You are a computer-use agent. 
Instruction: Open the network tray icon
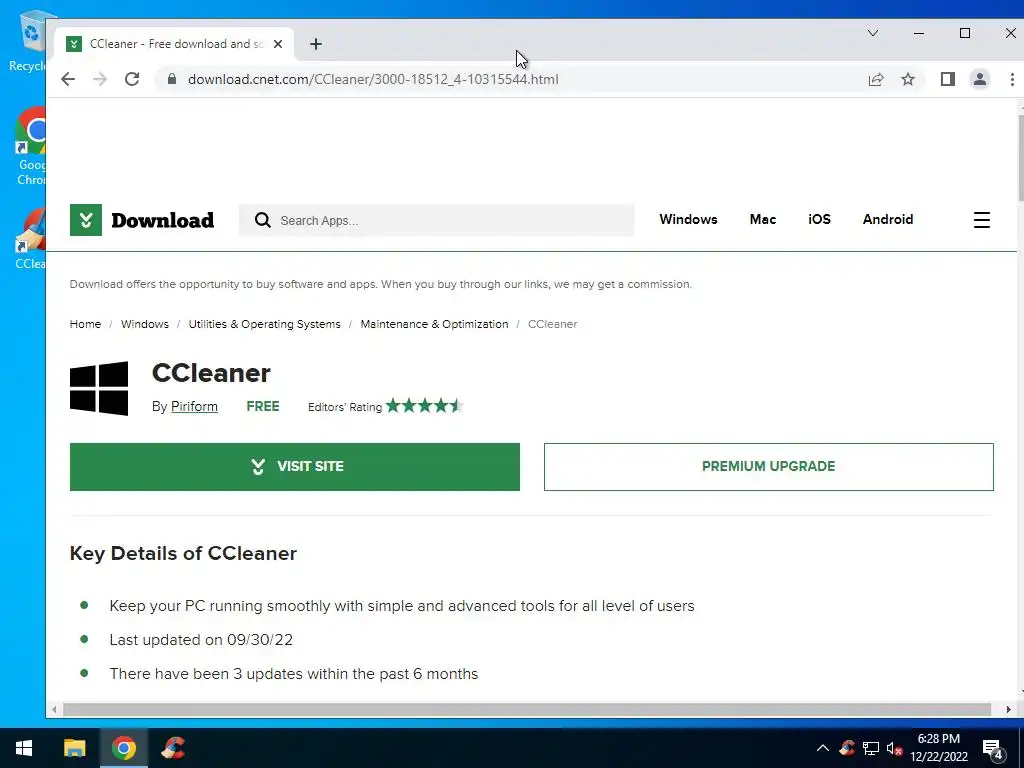(871, 748)
